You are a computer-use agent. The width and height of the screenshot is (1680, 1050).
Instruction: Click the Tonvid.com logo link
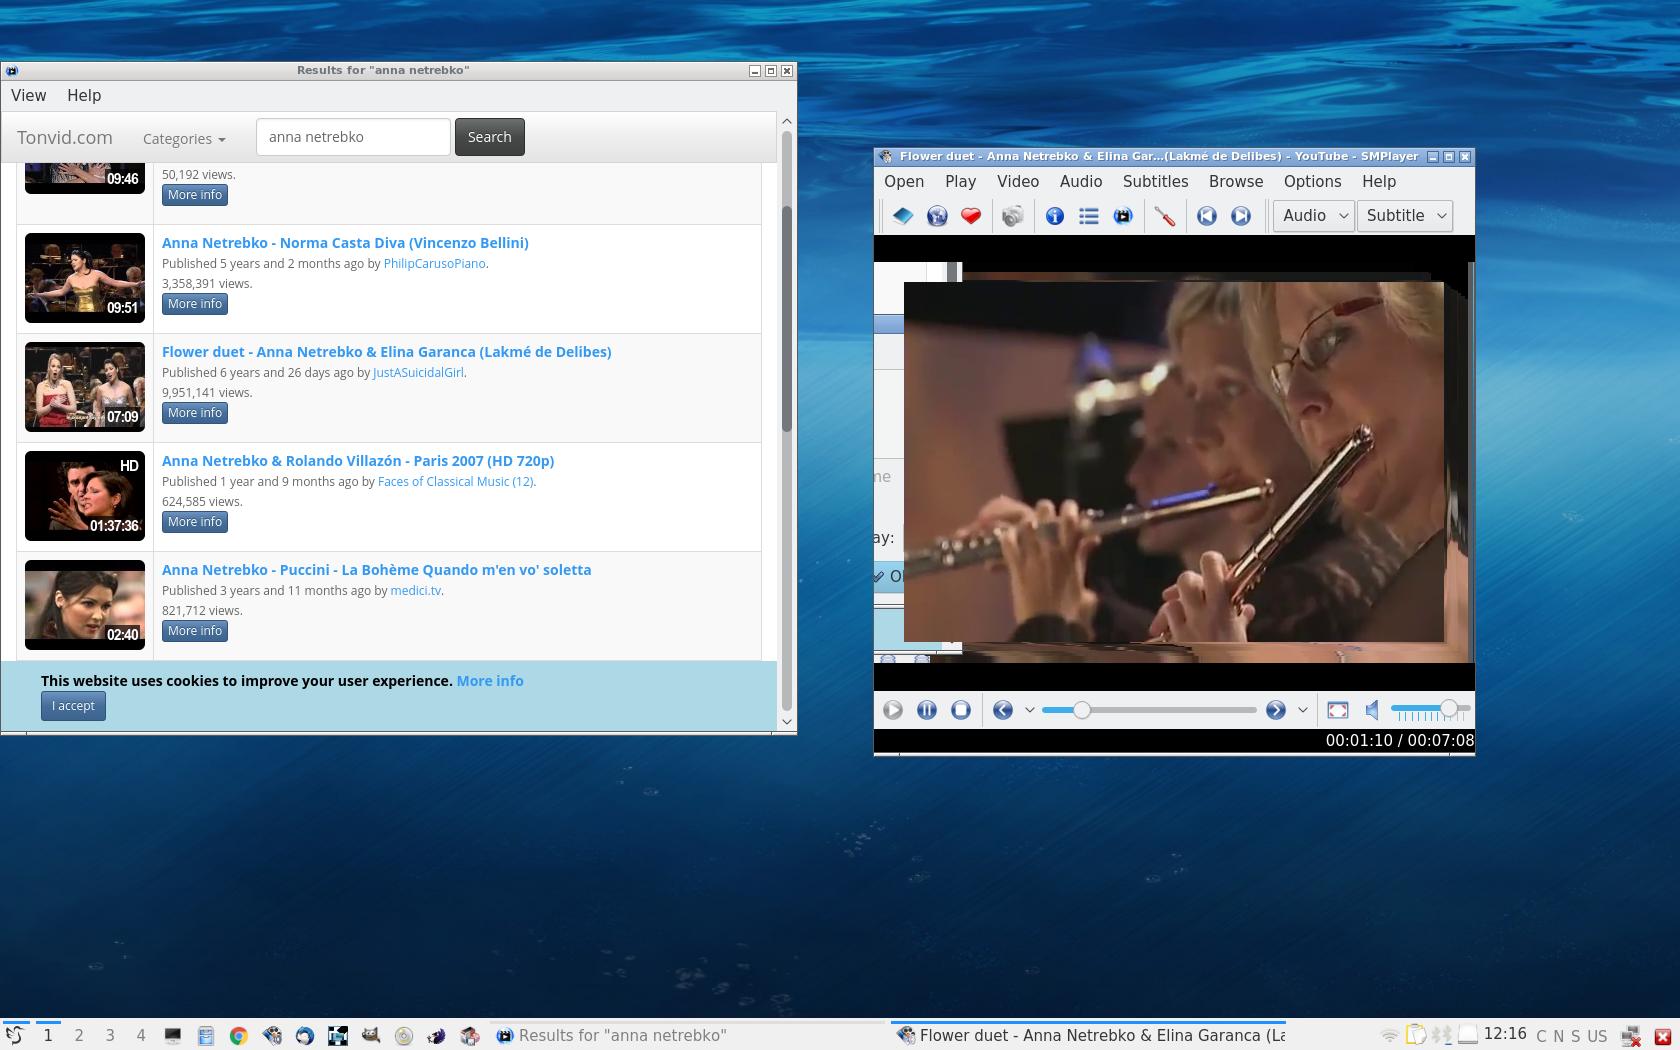pyautogui.click(x=65, y=138)
